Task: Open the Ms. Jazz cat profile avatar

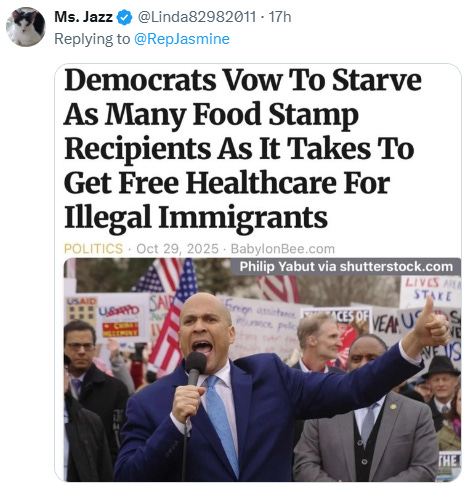Action: coord(26,27)
